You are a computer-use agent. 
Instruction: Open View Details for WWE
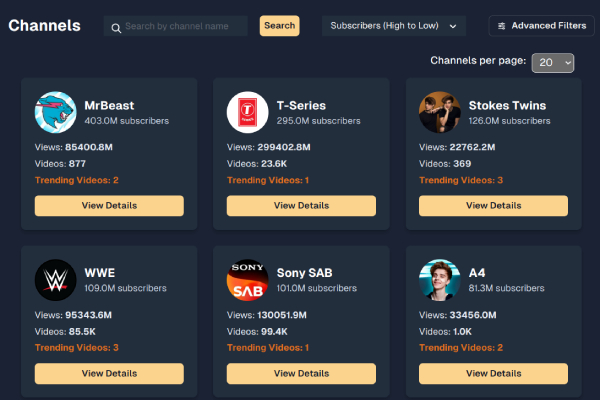[x=109, y=373]
